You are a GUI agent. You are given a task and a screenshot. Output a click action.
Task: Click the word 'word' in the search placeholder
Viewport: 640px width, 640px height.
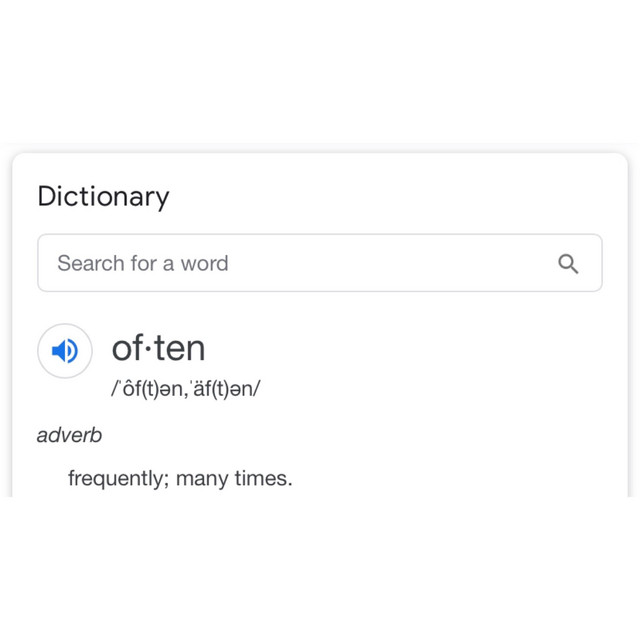[x=204, y=264]
